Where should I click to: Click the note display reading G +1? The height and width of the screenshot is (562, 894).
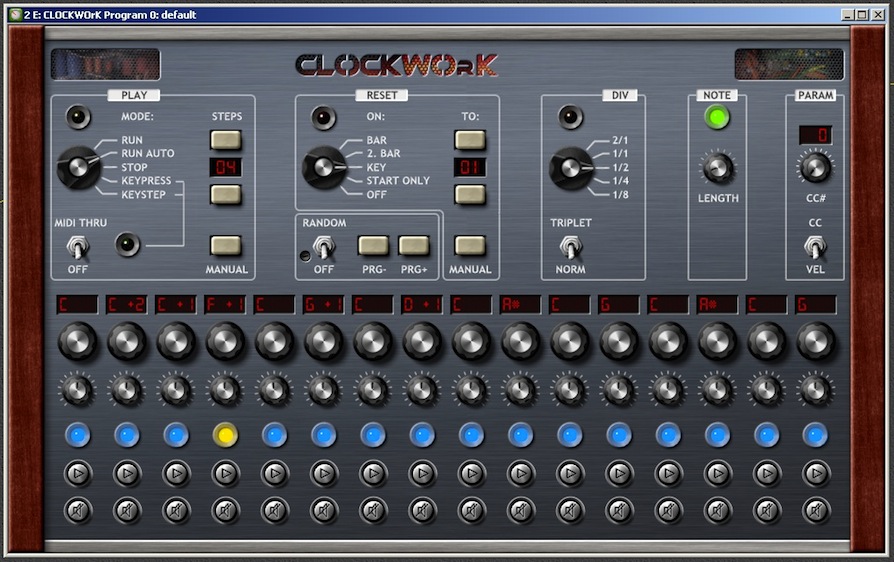pos(323,305)
